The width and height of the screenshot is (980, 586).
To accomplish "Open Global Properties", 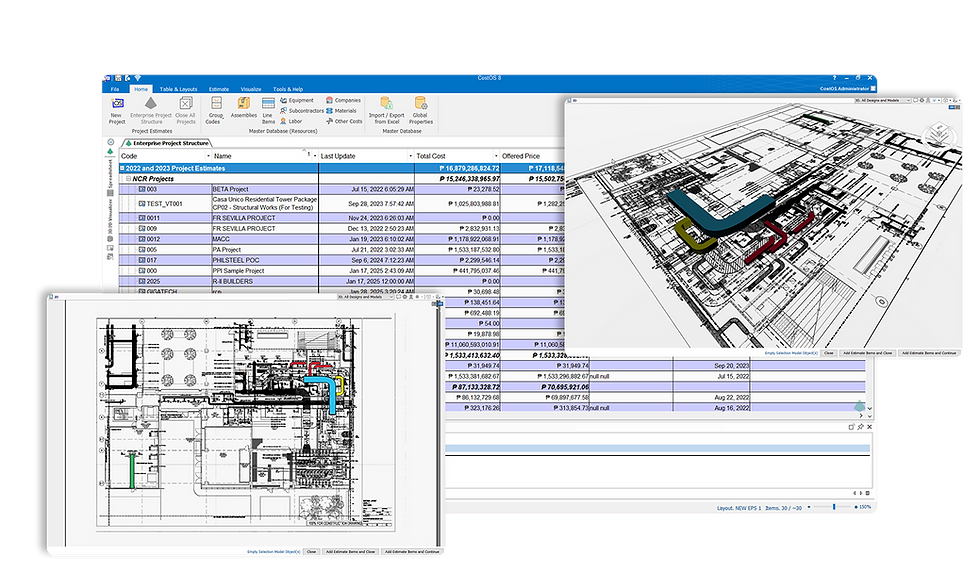I will 421,111.
